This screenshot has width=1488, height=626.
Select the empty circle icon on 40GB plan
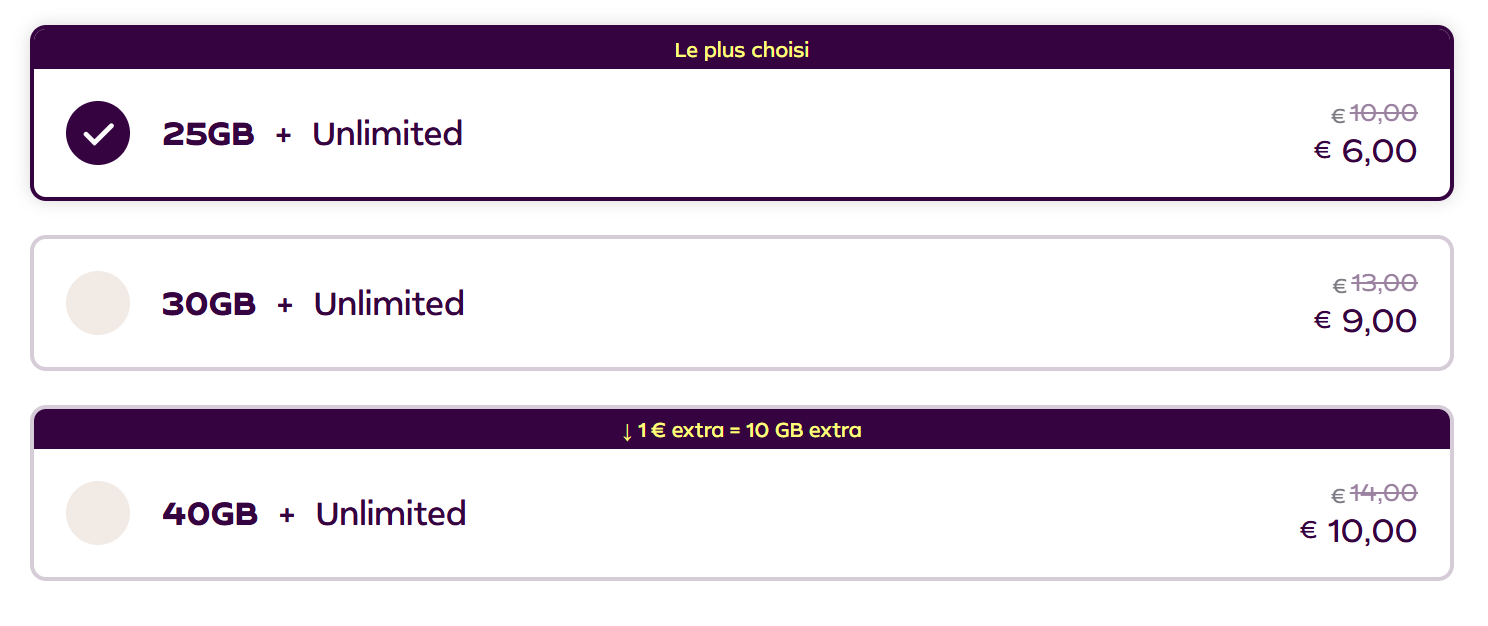pos(97,513)
